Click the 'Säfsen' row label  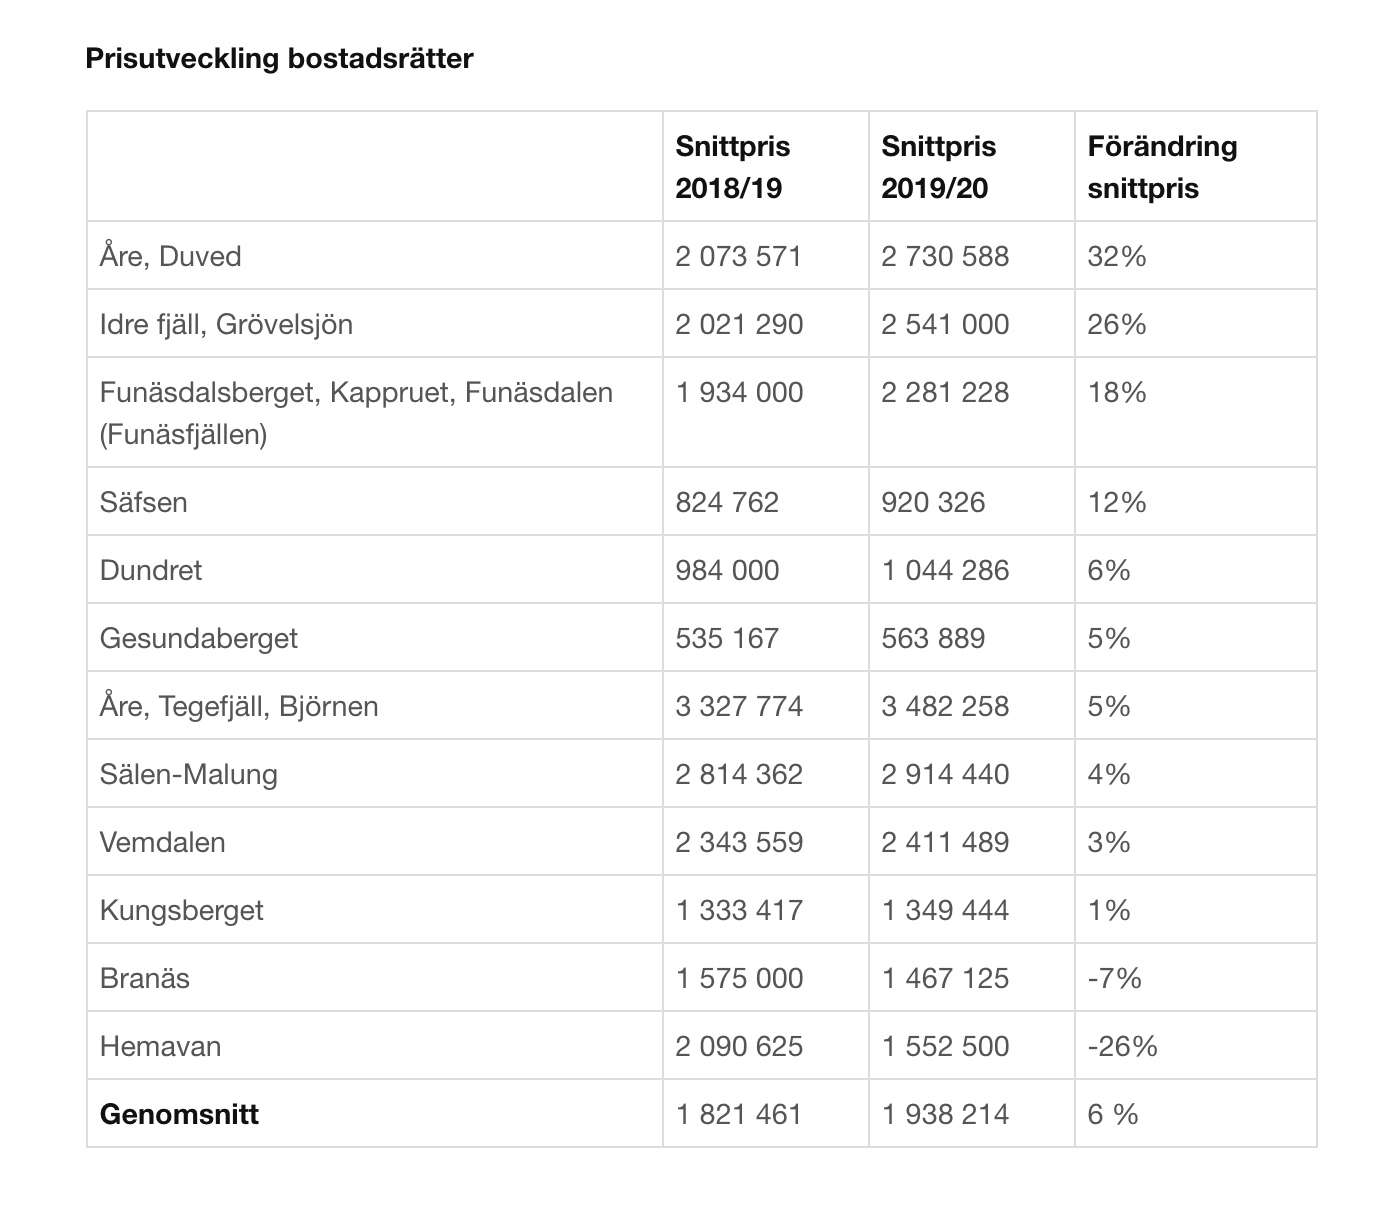click(144, 502)
